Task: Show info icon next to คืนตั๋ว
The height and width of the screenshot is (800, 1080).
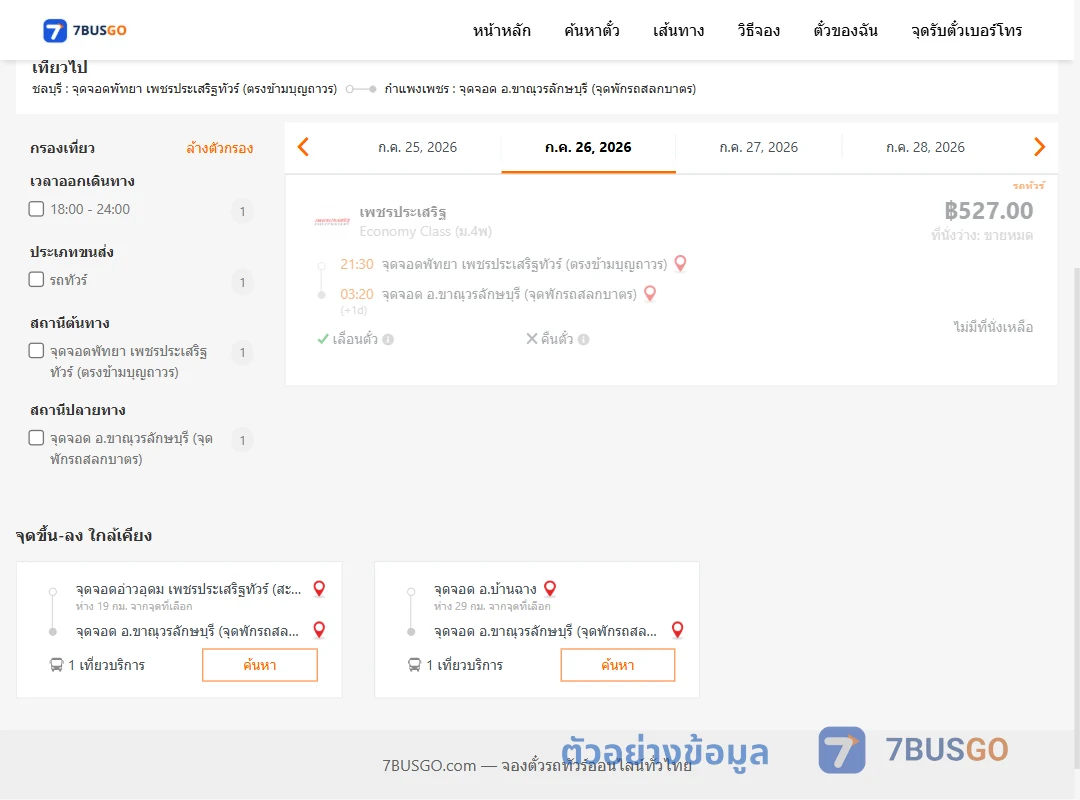Action: pos(583,339)
